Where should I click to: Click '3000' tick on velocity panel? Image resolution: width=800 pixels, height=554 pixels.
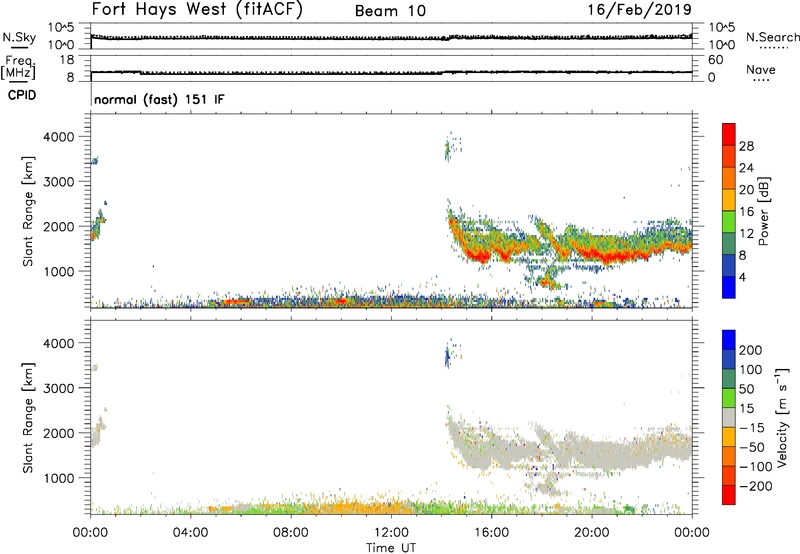coord(59,388)
